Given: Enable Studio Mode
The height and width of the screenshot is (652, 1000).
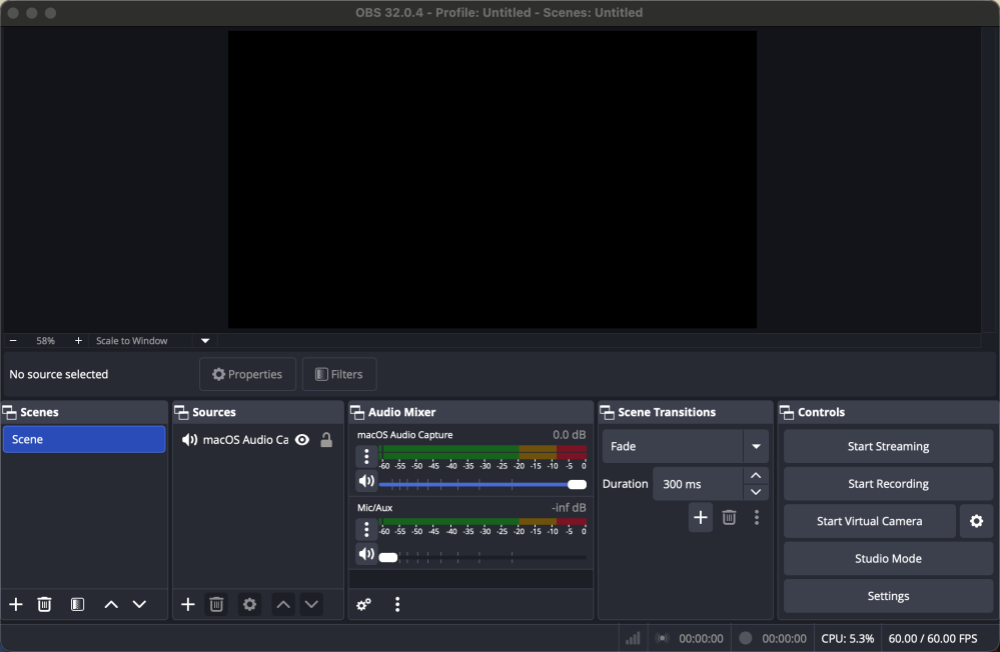Looking at the screenshot, I should [888, 558].
